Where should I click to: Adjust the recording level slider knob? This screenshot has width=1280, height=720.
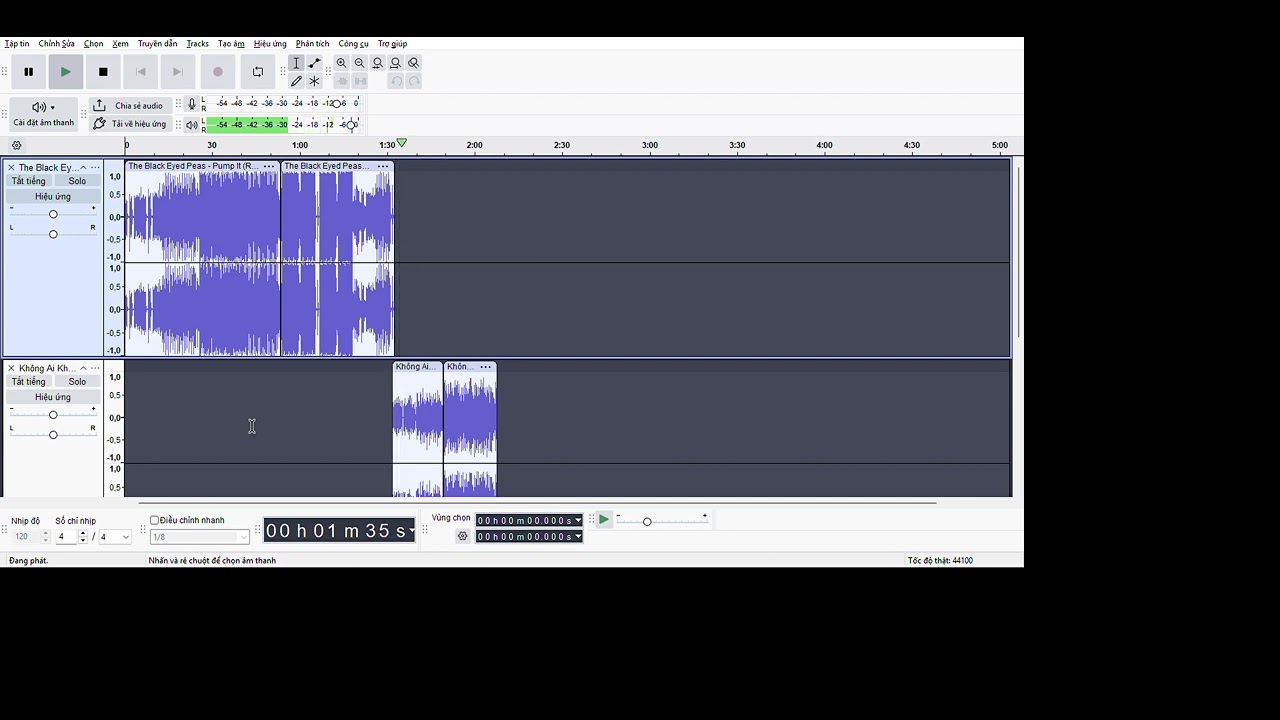point(338,104)
